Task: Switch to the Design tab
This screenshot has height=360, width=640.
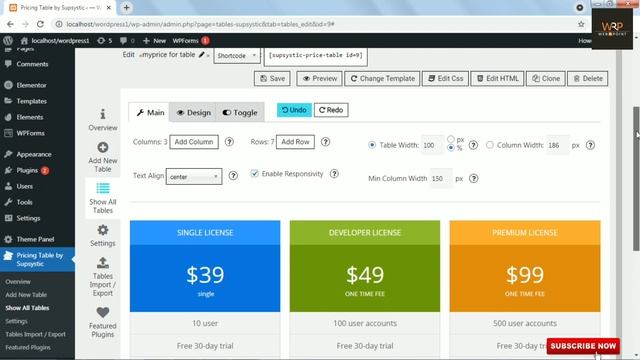Action: (x=193, y=112)
